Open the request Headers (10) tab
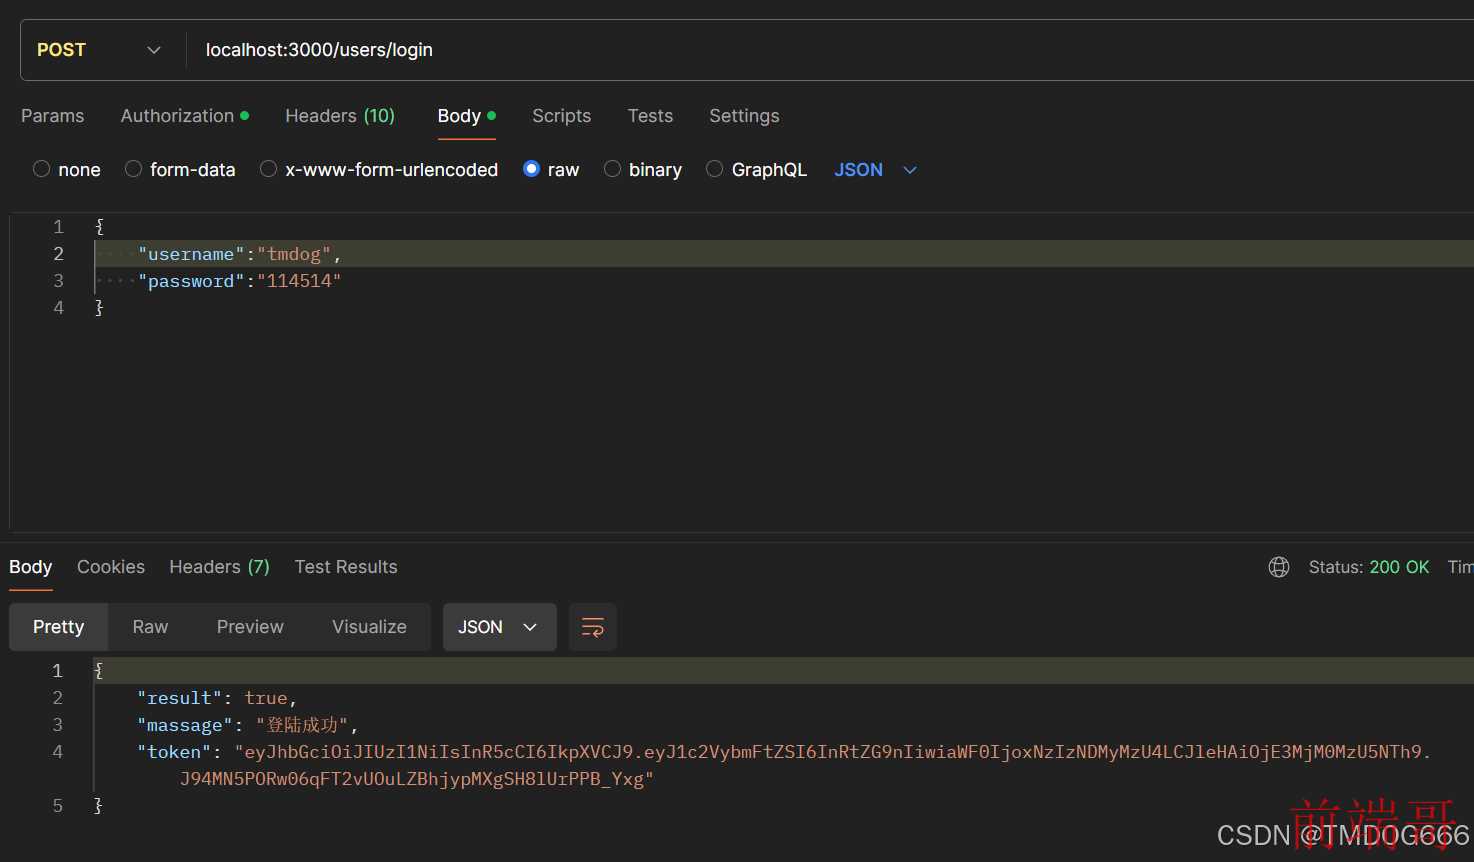Image resolution: width=1474 pixels, height=862 pixels. coord(340,116)
